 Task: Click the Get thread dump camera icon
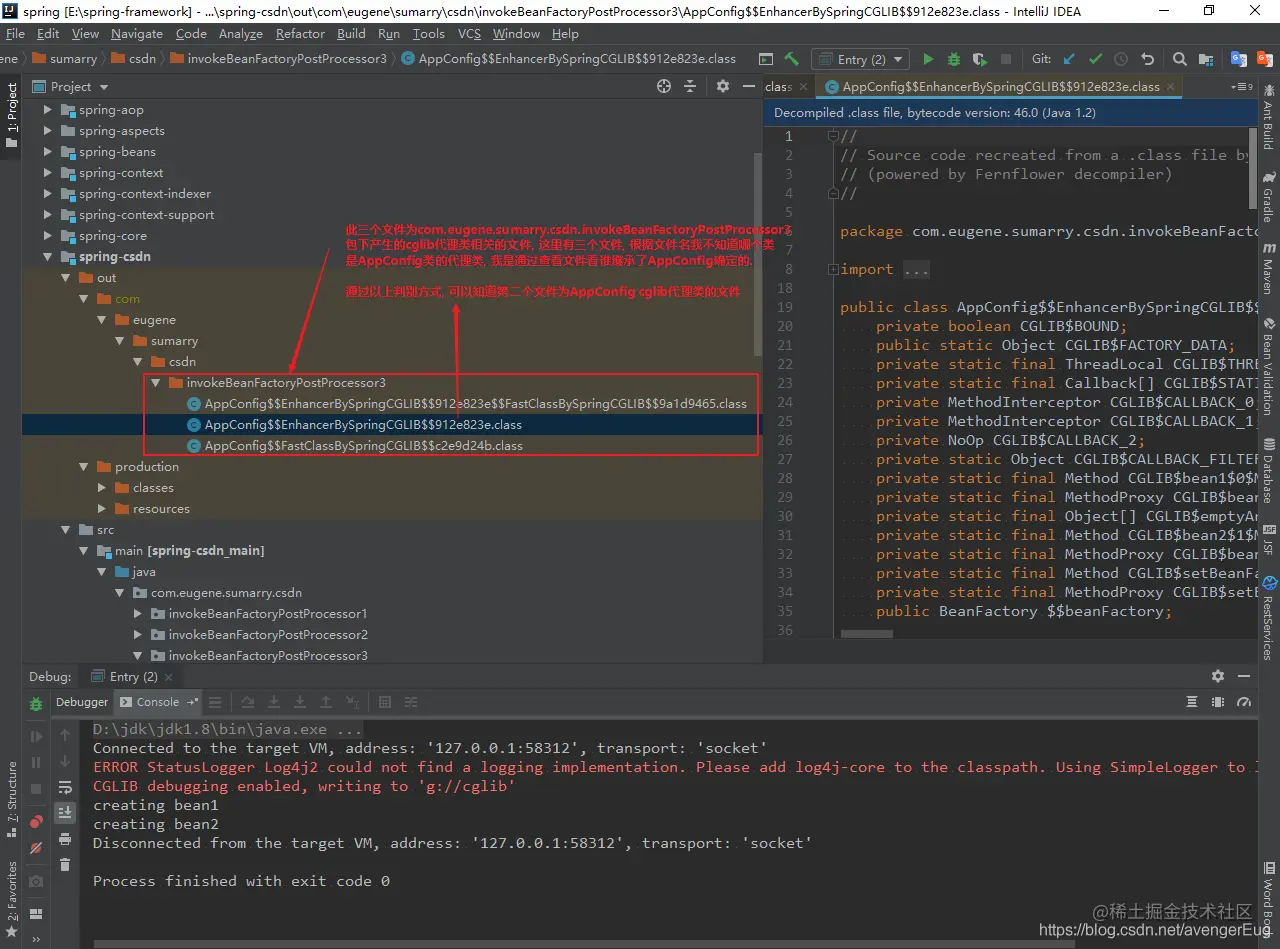click(36, 881)
